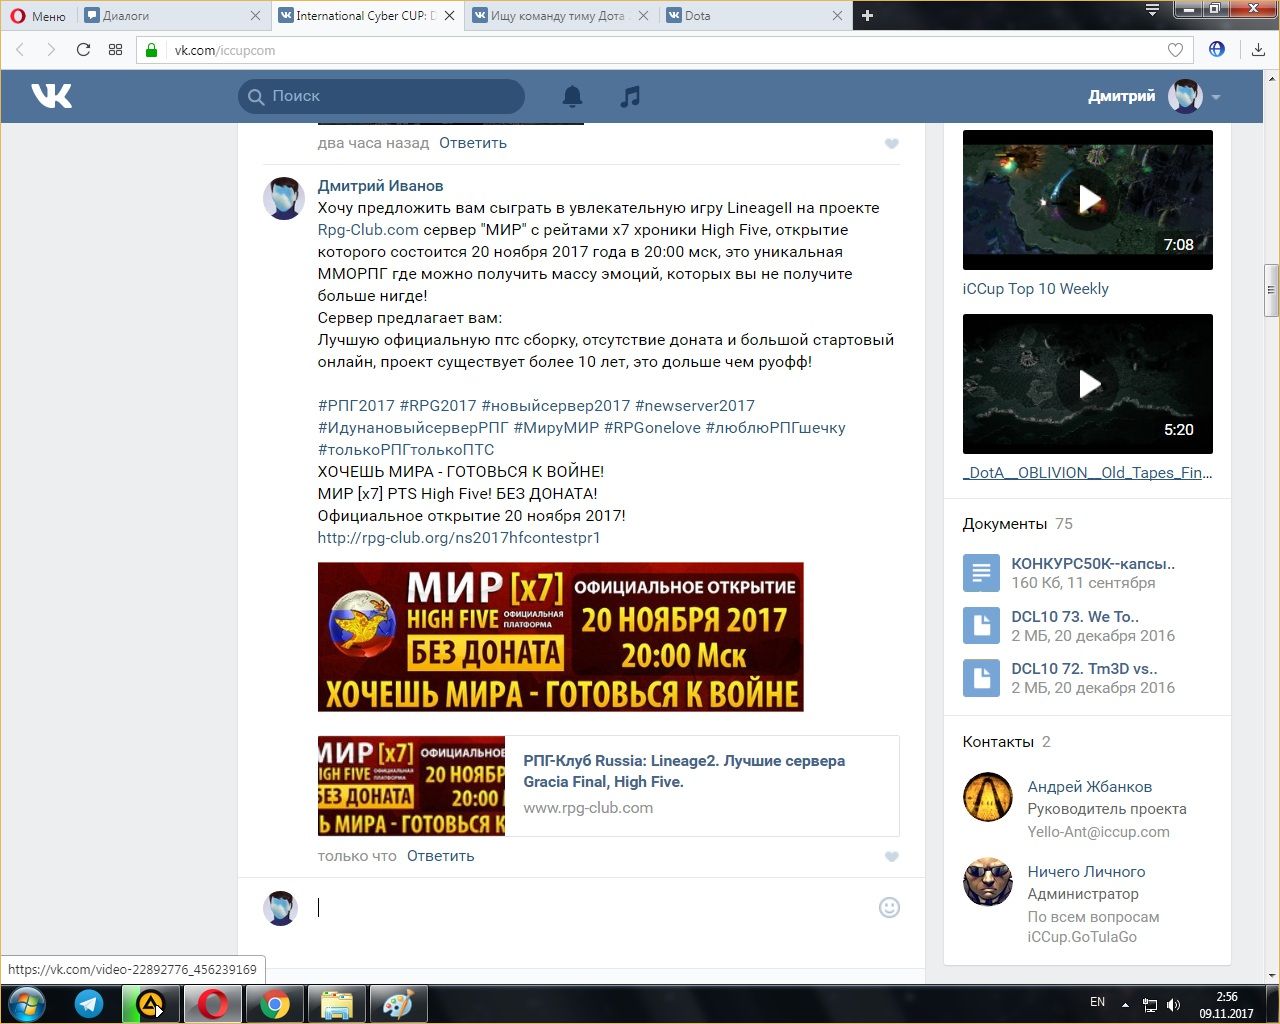
Task: Open the Rpg-Club.com link in comment
Action: click(x=368, y=230)
